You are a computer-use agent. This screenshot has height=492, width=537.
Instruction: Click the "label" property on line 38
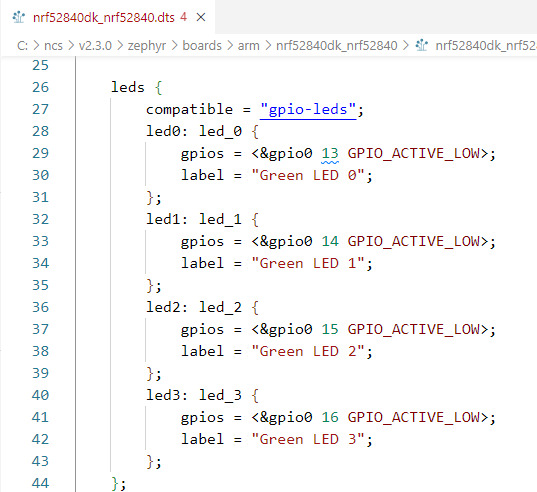click(x=202, y=351)
